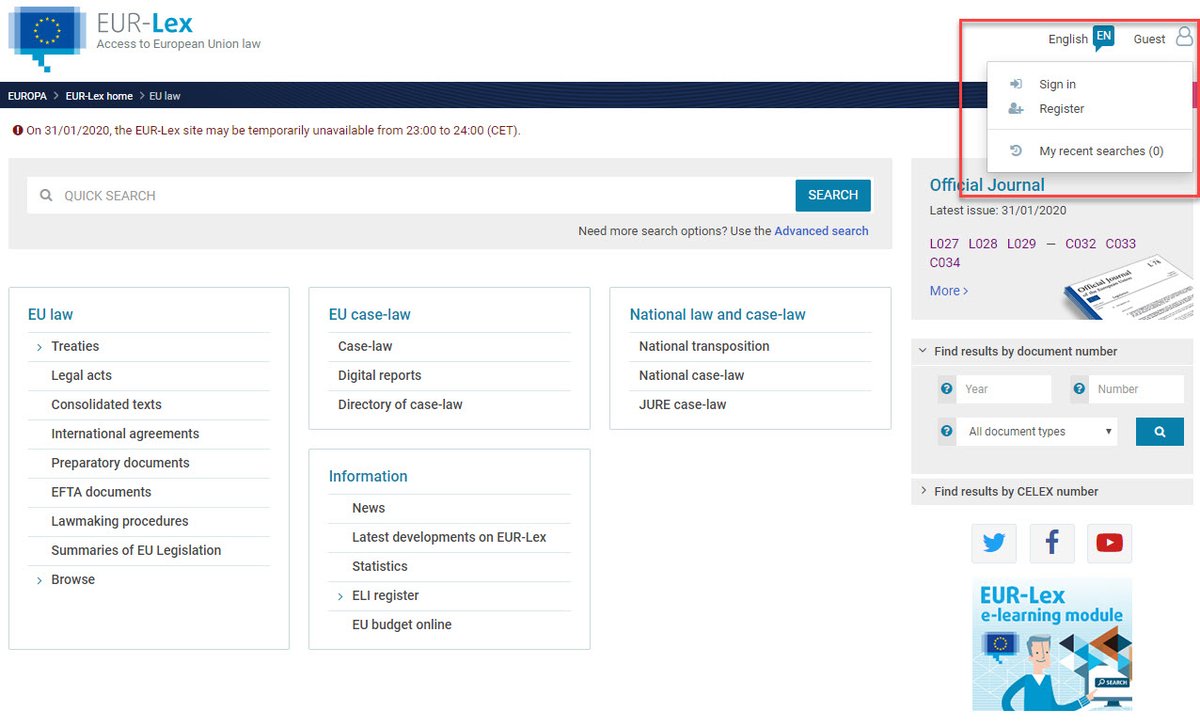Open the EN language selector icon
1200x727 pixels.
coord(1103,38)
